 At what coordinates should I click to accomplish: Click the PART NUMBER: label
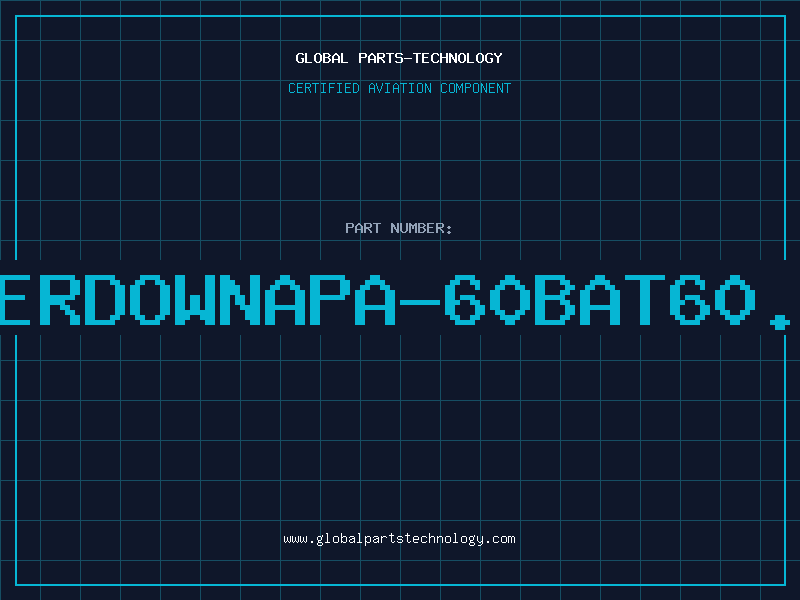pyautogui.click(x=398, y=228)
